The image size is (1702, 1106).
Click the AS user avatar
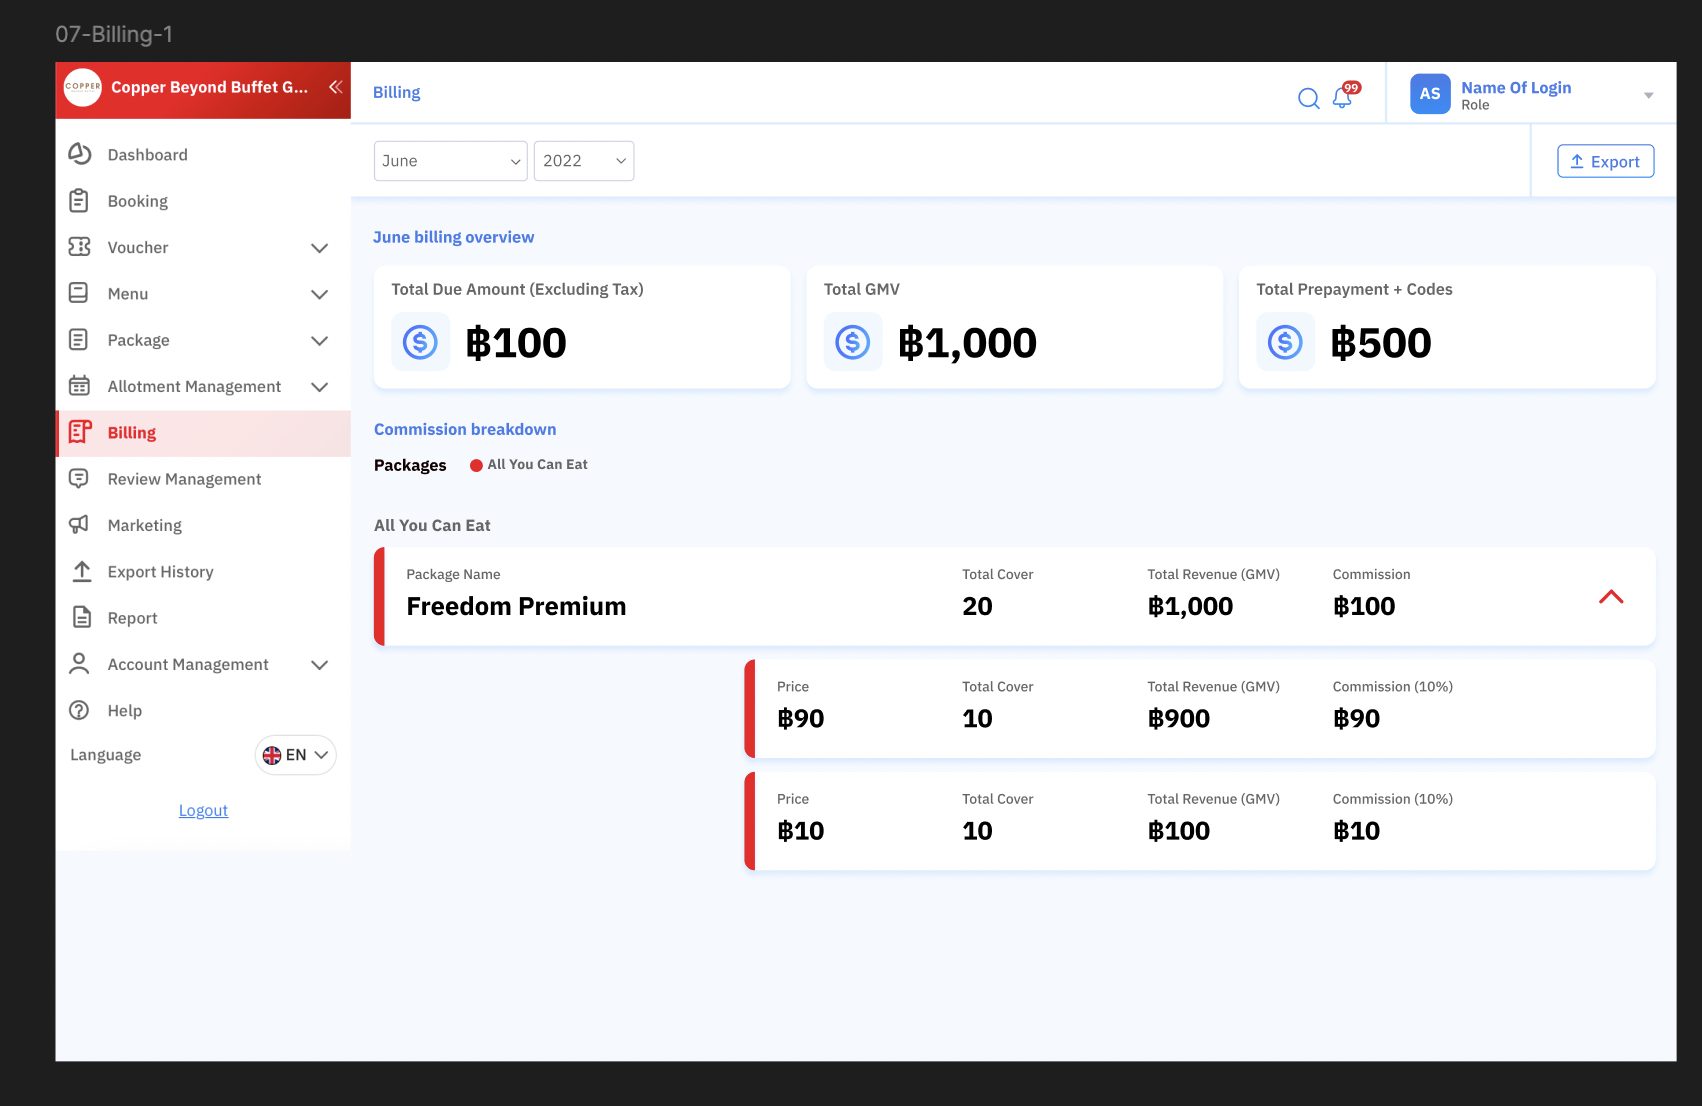[1430, 94]
